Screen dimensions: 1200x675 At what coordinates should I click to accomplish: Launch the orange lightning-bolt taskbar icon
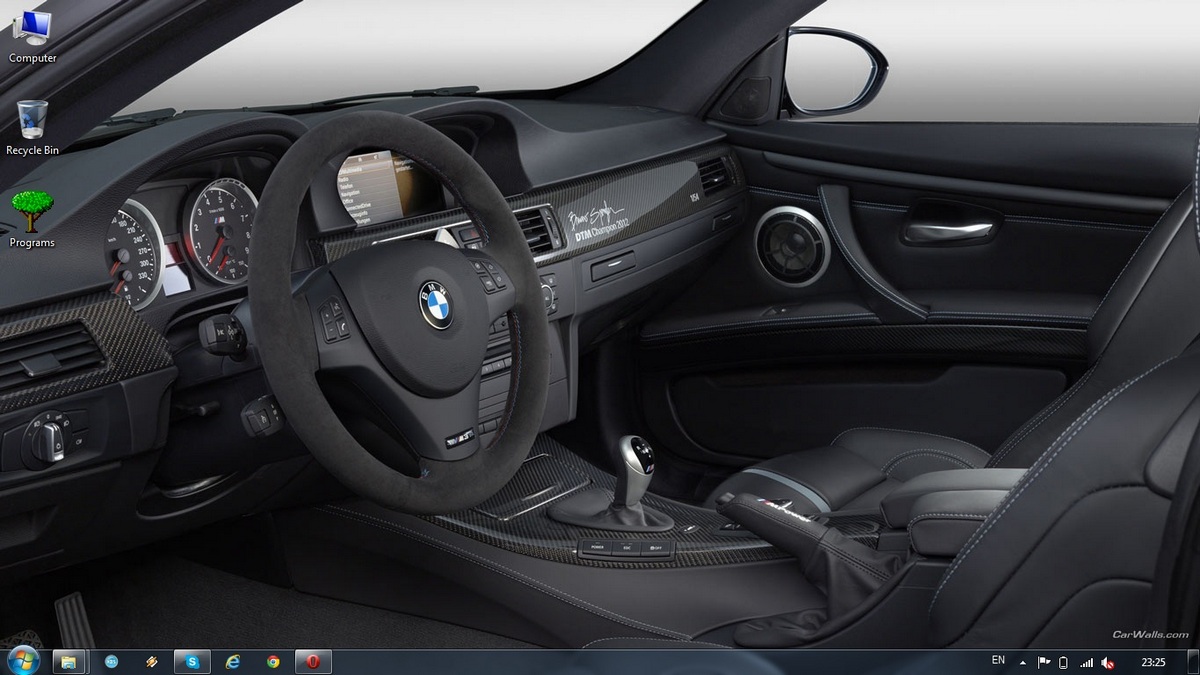(152, 661)
